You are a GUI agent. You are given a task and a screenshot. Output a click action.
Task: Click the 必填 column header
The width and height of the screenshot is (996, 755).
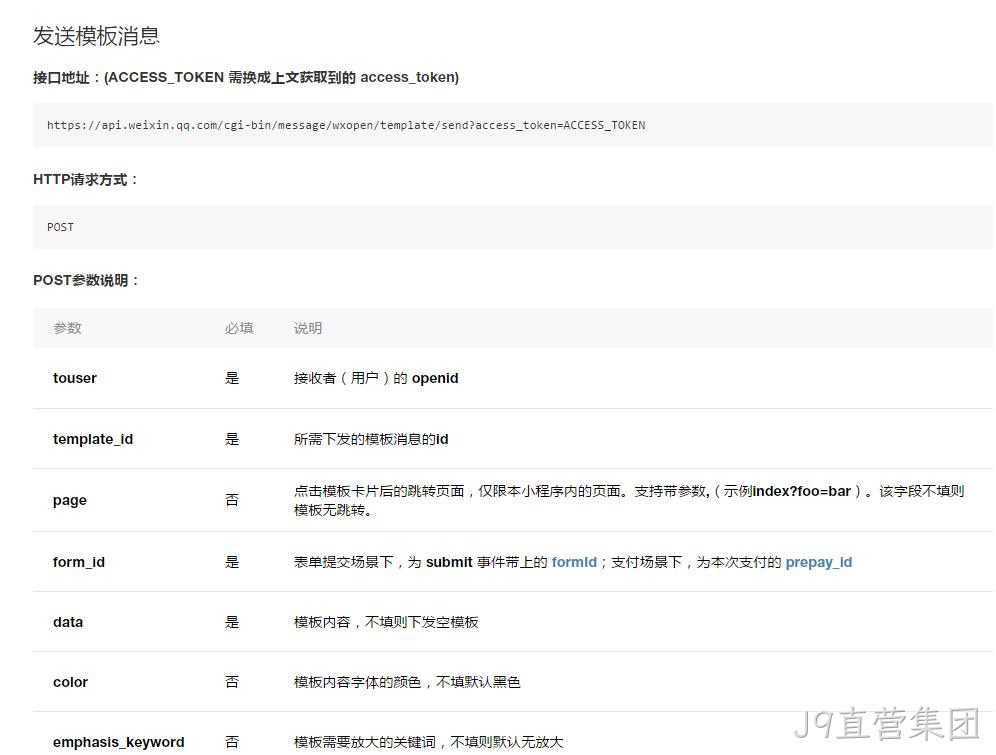[239, 328]
